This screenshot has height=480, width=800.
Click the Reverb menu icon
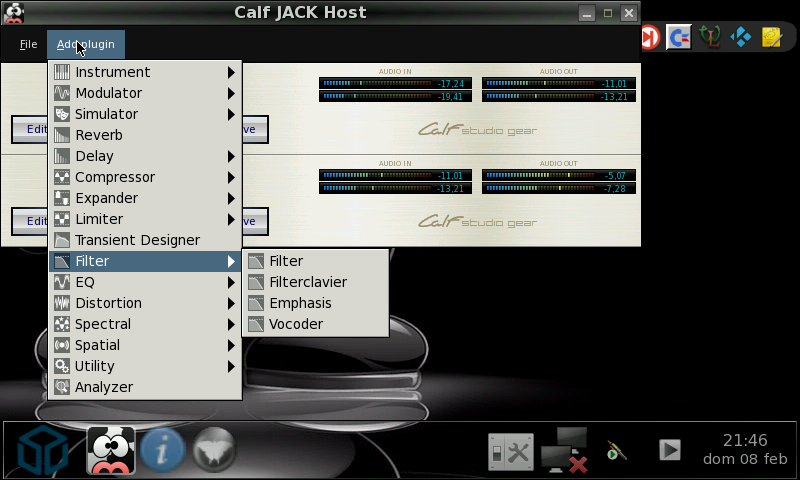point(62,135)
